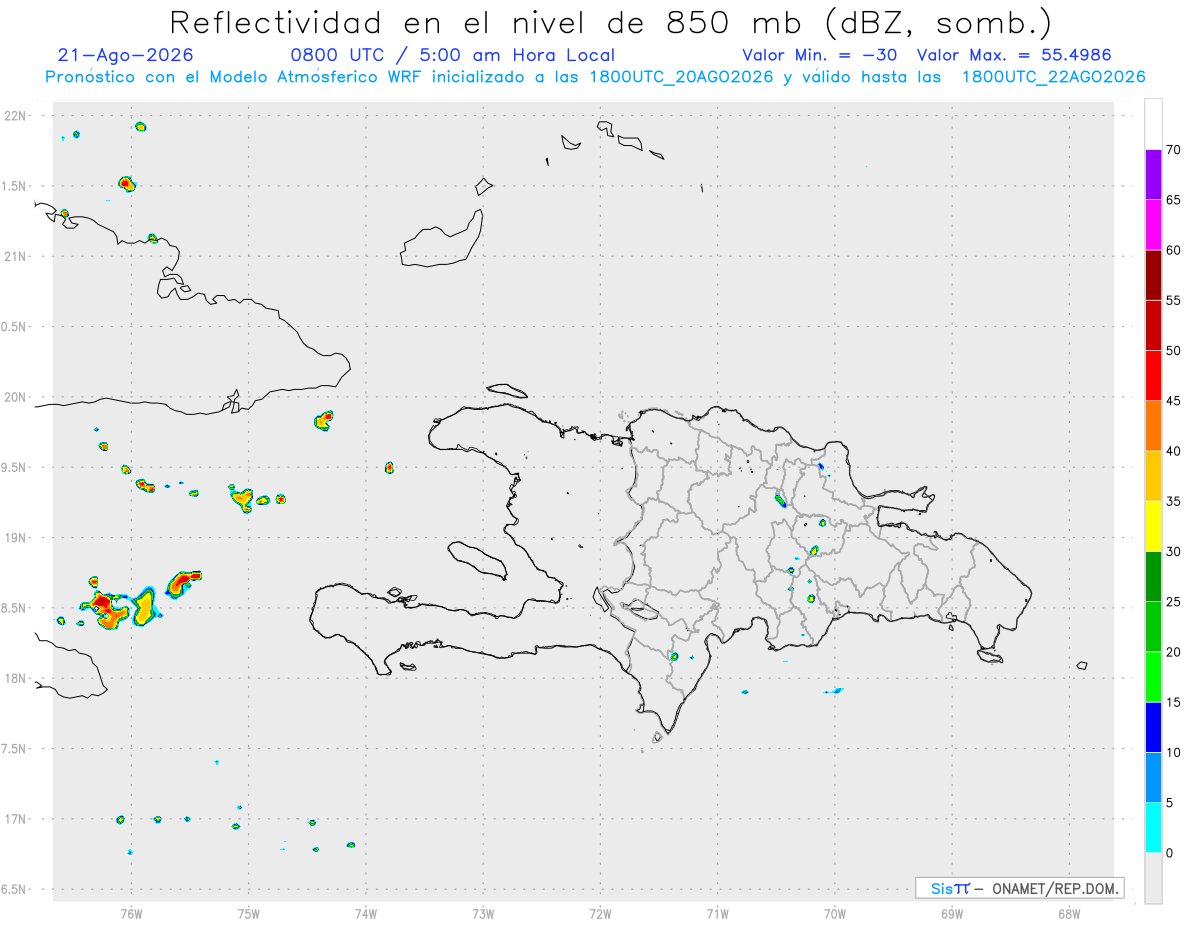Click the '1800UTC_20AGO2026' initialization timestamp
Image resolution: width=1200 pixels, height=927 pixels.
679,77
